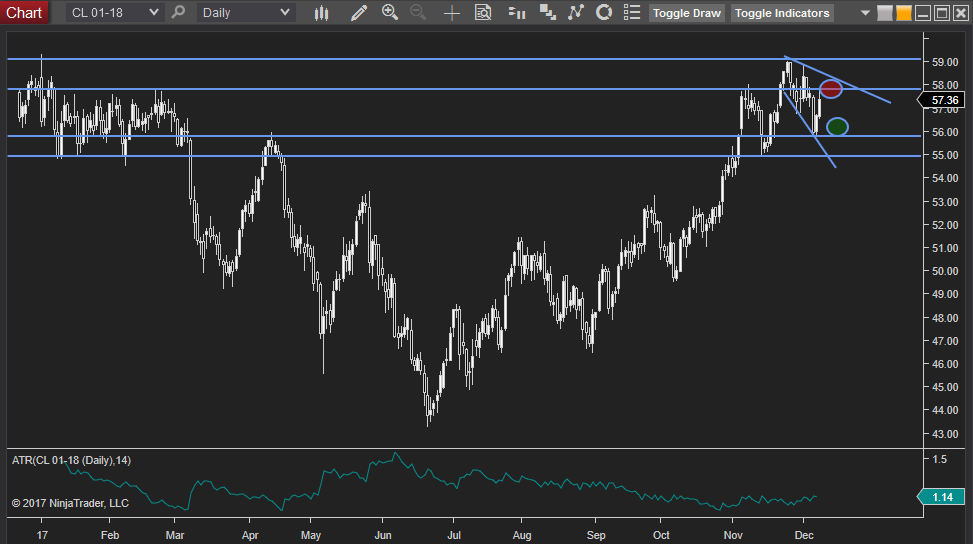973x544 pixels.
Task: Click the Jun label on time axis
Action: (x=383, y=535)
